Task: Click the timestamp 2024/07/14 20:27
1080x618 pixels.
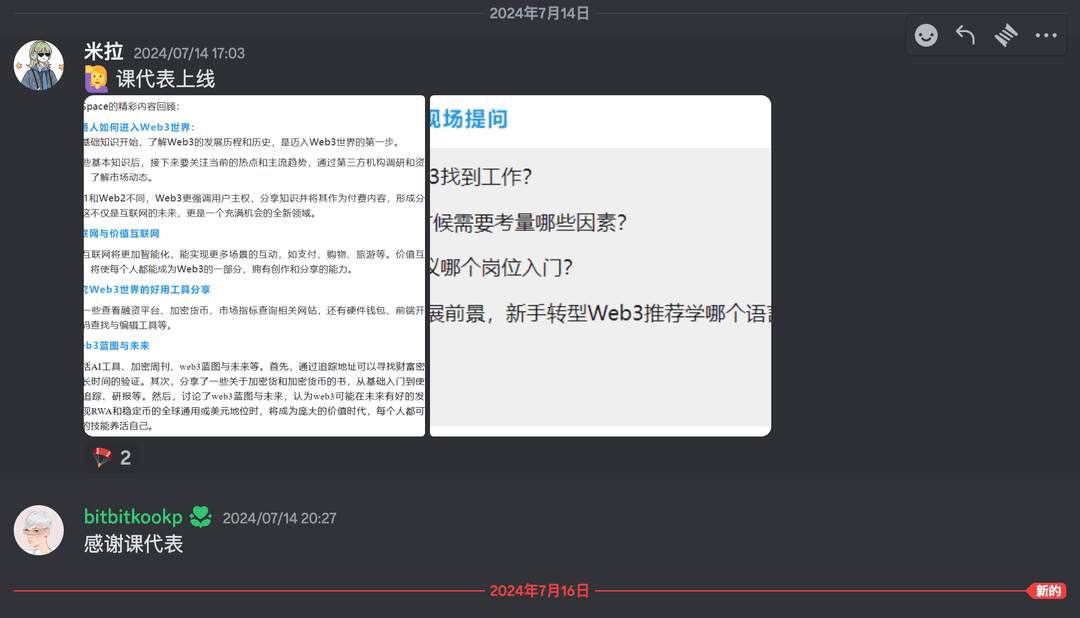Action: pos(279,518)
